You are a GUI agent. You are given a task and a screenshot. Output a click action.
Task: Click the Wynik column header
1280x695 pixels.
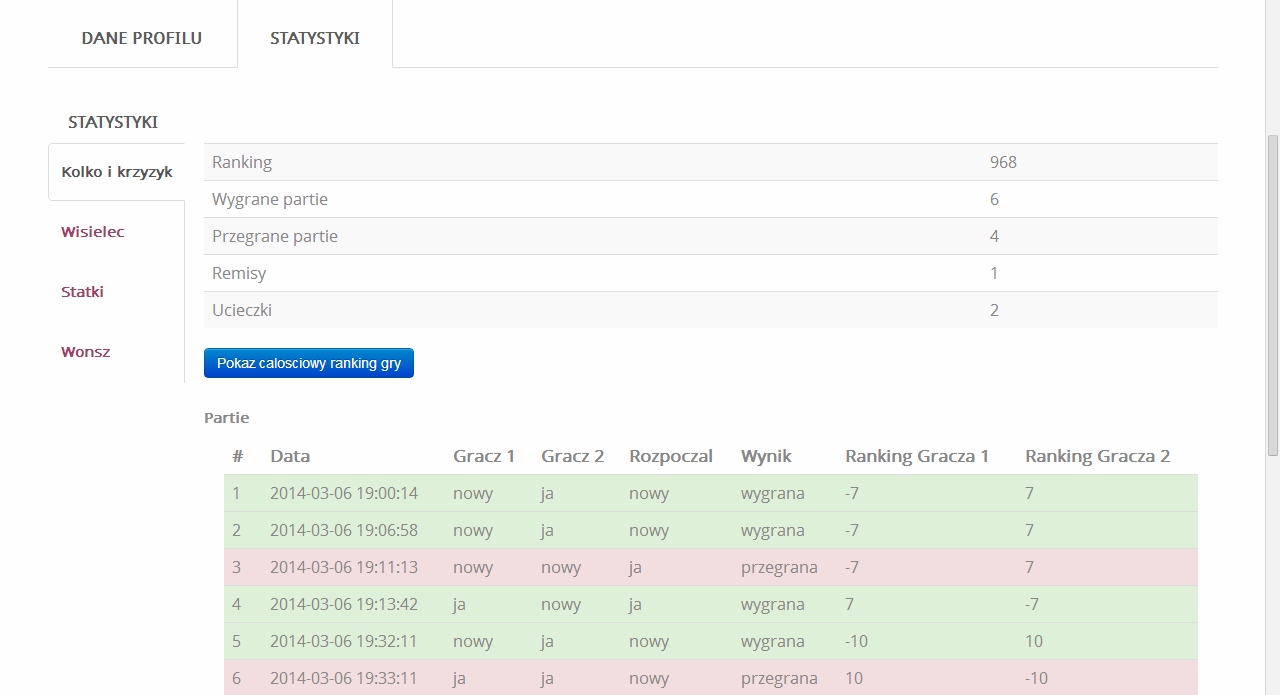point(766,456)
